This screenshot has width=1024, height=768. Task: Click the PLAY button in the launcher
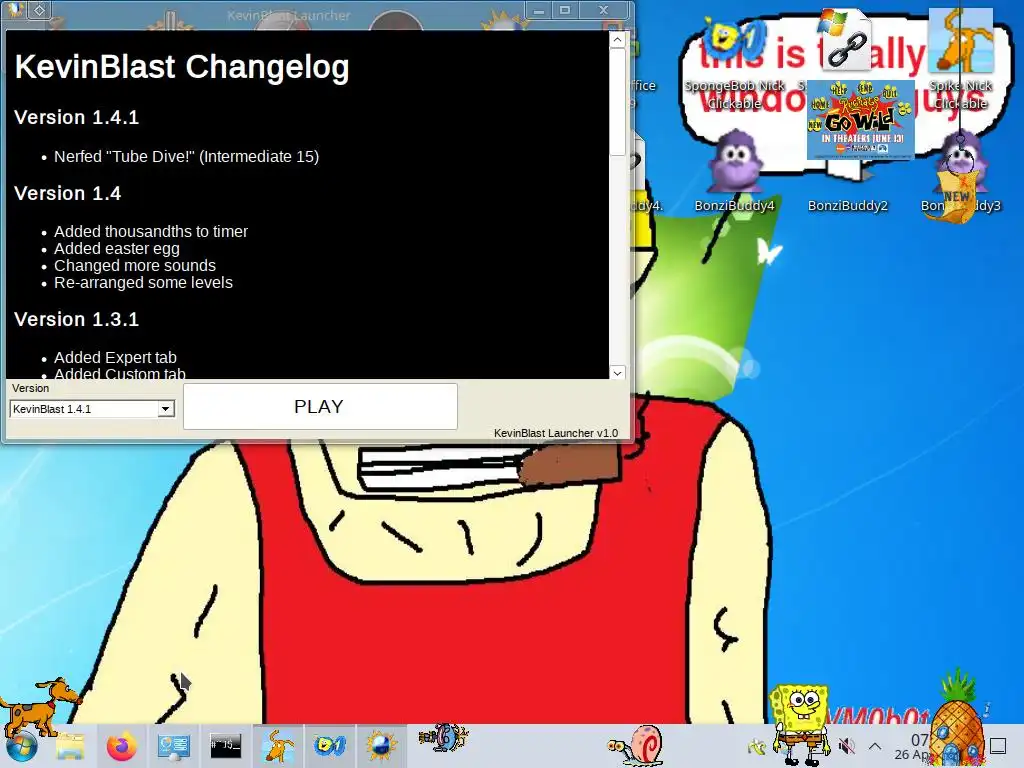coord(320,406)
